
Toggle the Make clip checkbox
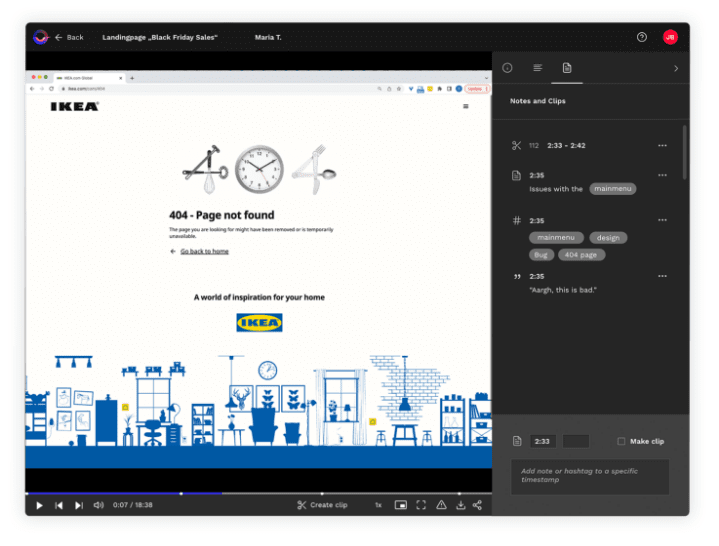point(621,441)
